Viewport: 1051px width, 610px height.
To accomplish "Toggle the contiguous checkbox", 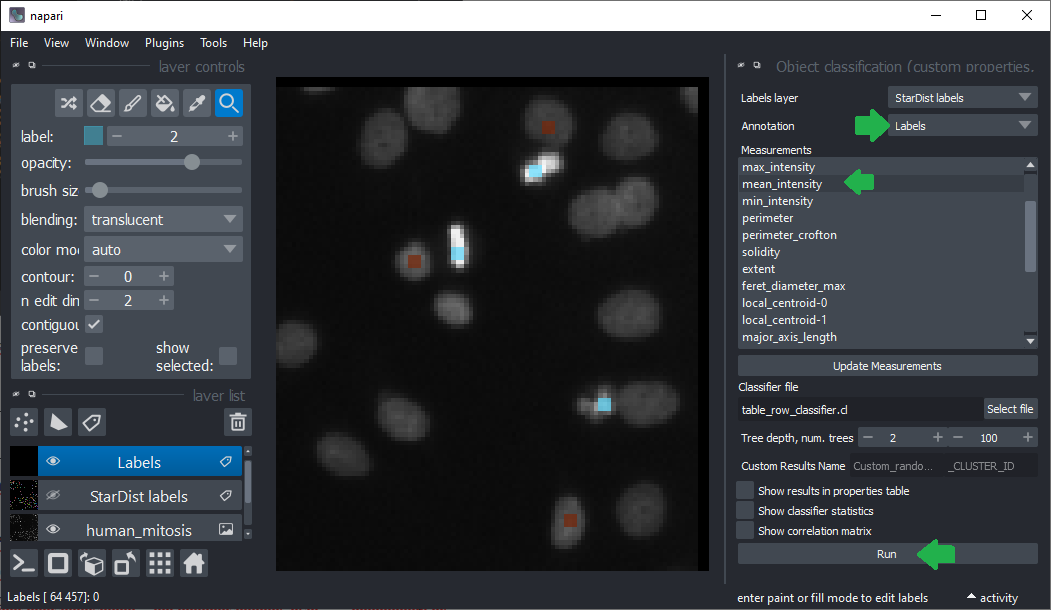I will 94,325.
